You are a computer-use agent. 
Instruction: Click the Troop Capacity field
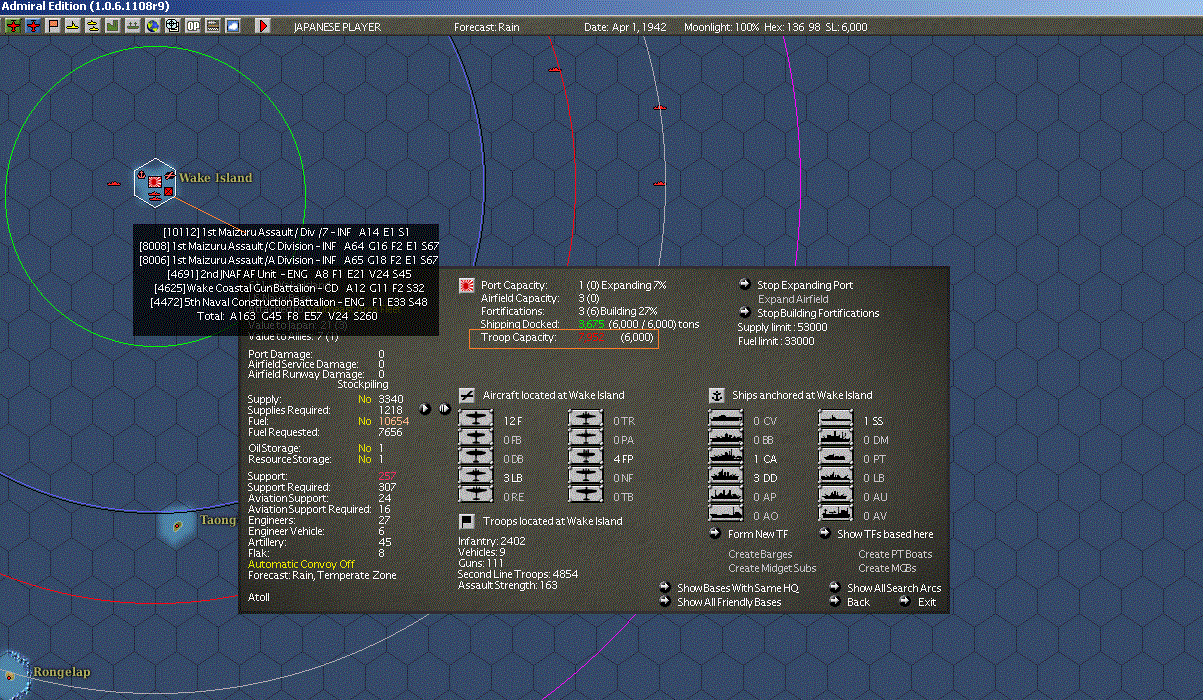coord(564,338)
